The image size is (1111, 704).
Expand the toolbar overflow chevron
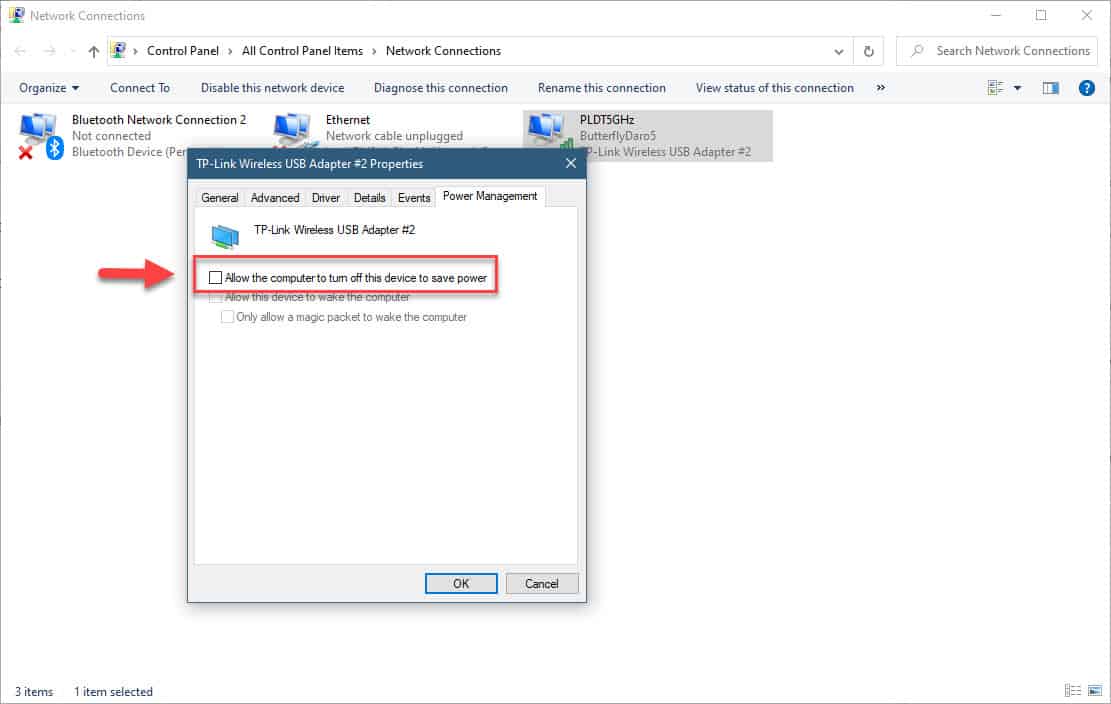(x=881, y=88)
